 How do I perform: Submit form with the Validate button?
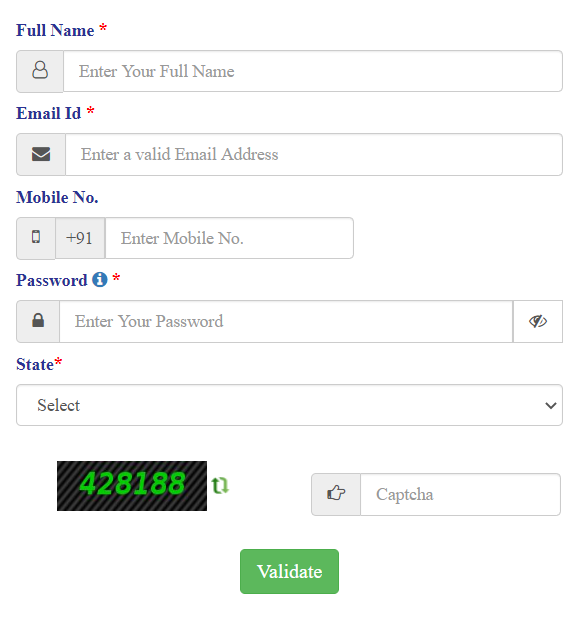(289, 571)
